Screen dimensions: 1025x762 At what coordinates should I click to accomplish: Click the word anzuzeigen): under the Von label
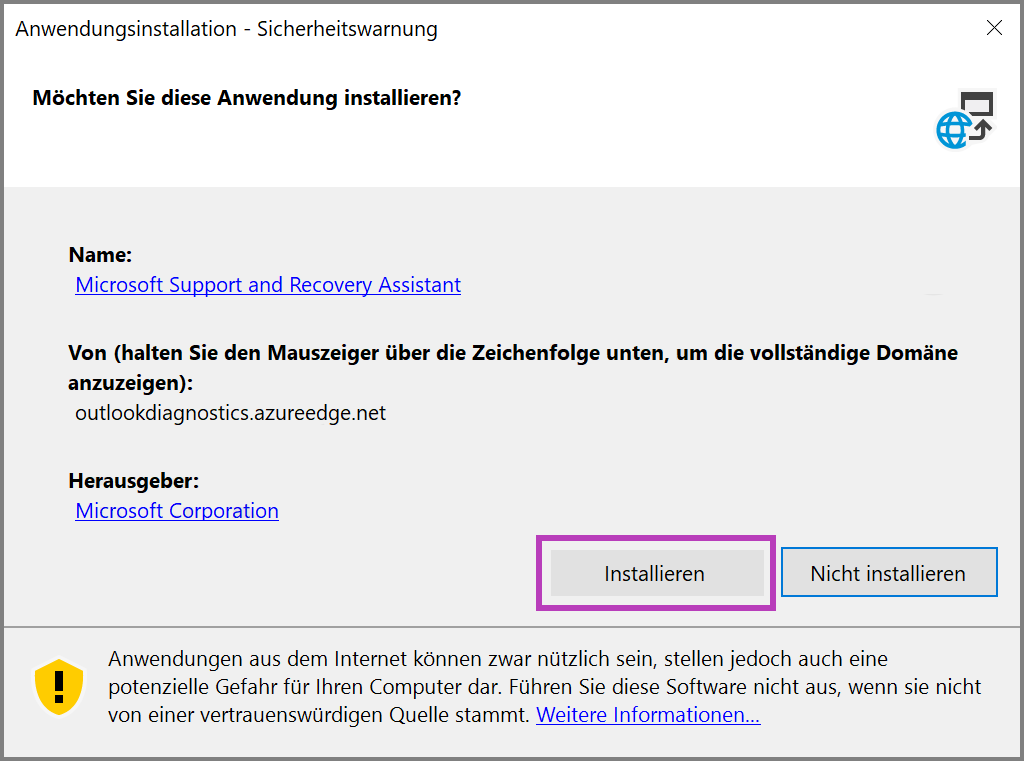[130, 383]
